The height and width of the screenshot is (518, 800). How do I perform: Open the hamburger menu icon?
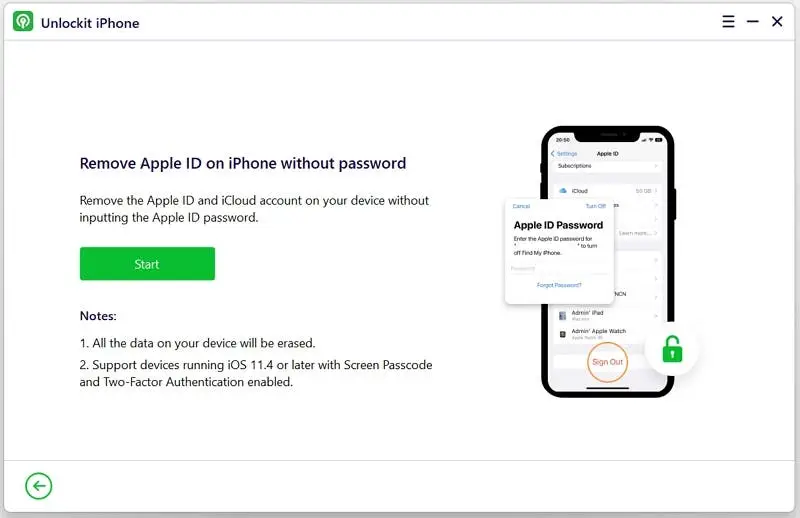pyautogui.click(x=728, y=21)
